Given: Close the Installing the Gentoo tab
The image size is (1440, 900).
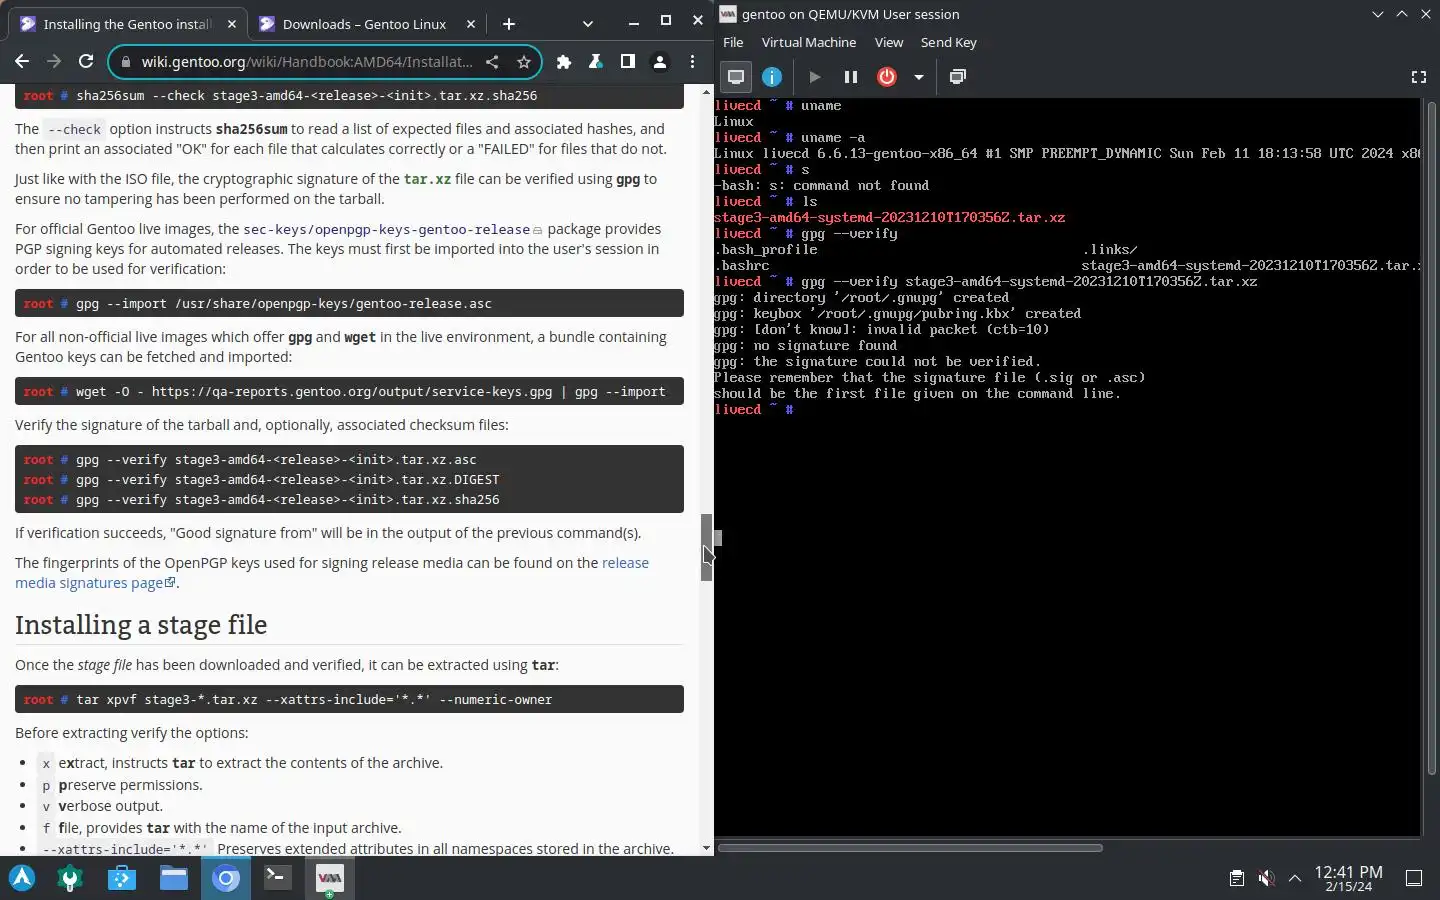Looking at the screenshot, I should pos(232,24).
